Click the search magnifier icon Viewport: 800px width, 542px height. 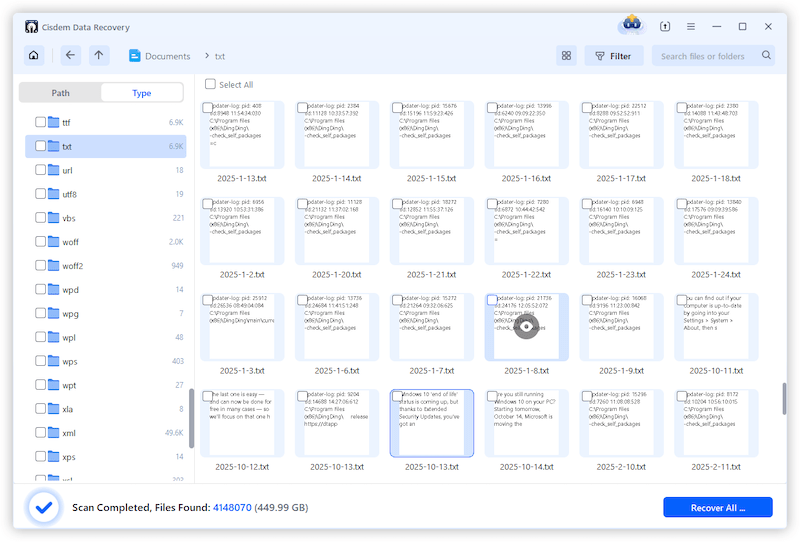[x=767, y=56]
